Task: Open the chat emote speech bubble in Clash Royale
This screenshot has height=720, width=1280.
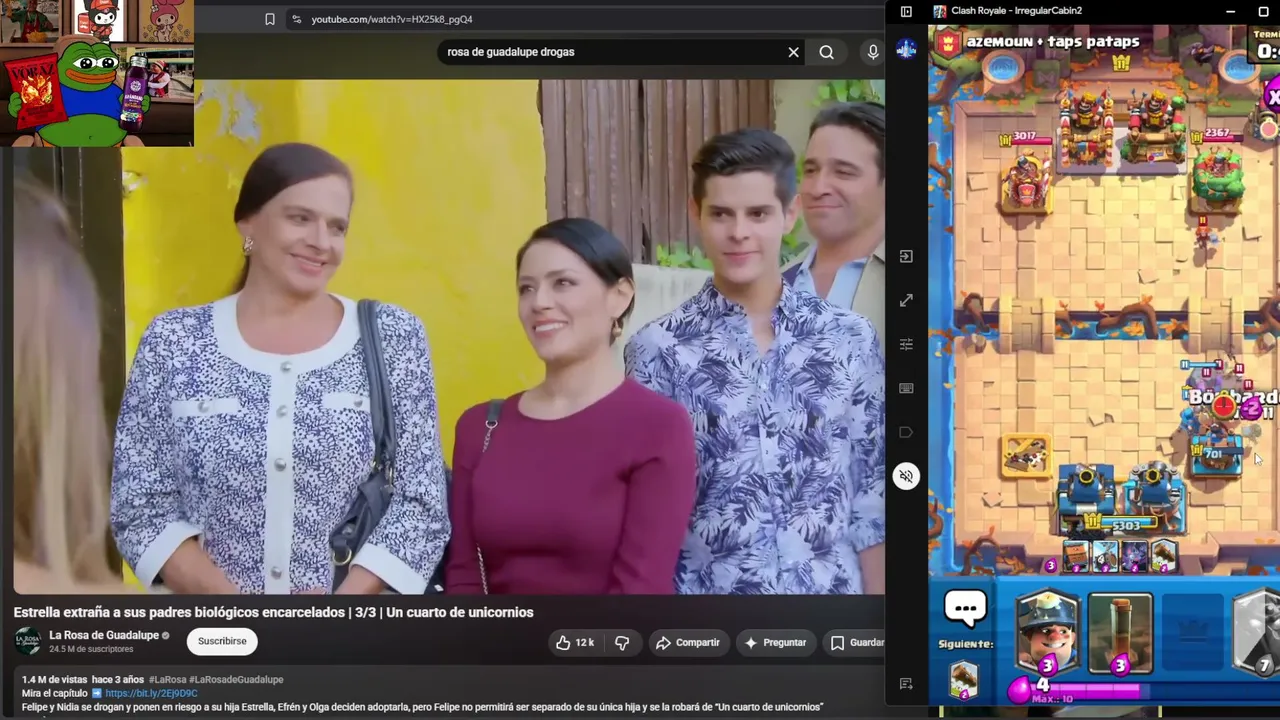Action: 966,608
